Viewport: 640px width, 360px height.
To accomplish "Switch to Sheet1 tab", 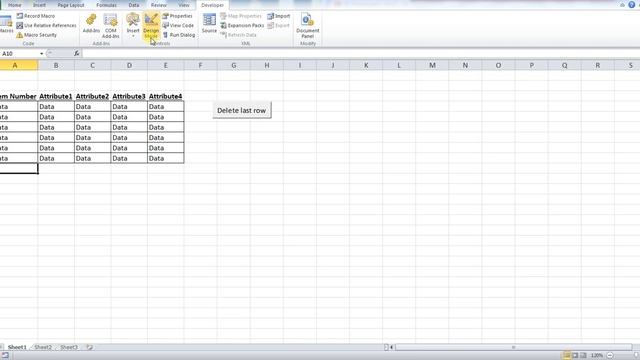I will [17, 347].
